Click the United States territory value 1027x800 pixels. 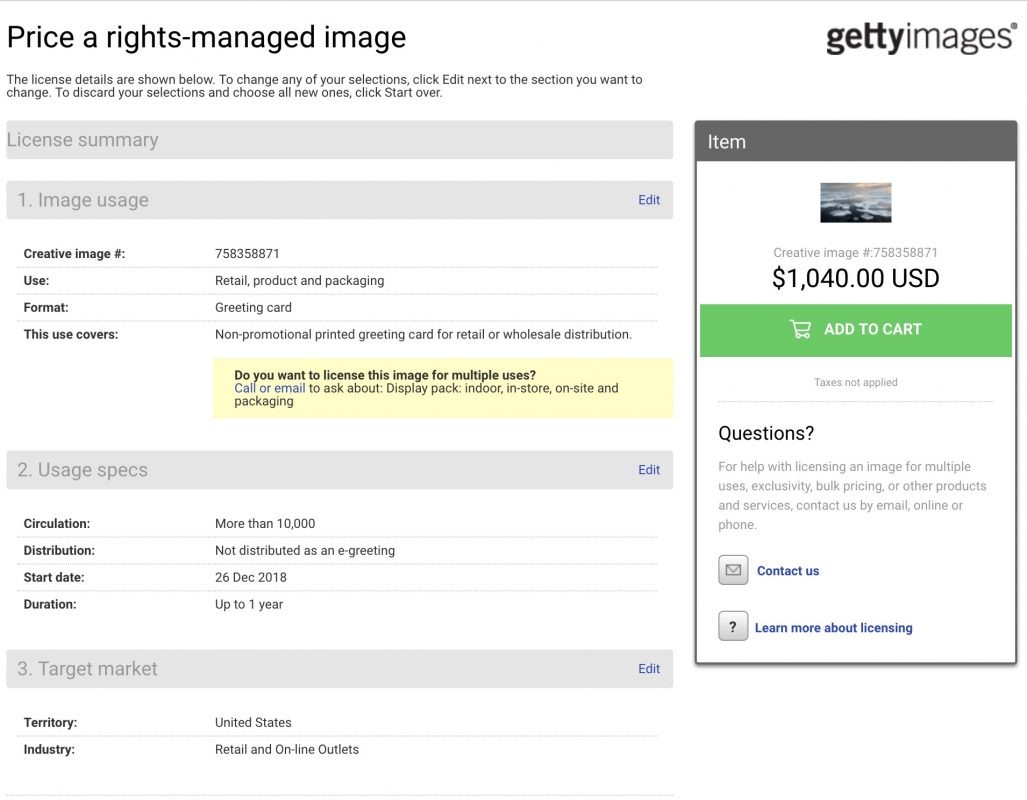tap(253, 722)
